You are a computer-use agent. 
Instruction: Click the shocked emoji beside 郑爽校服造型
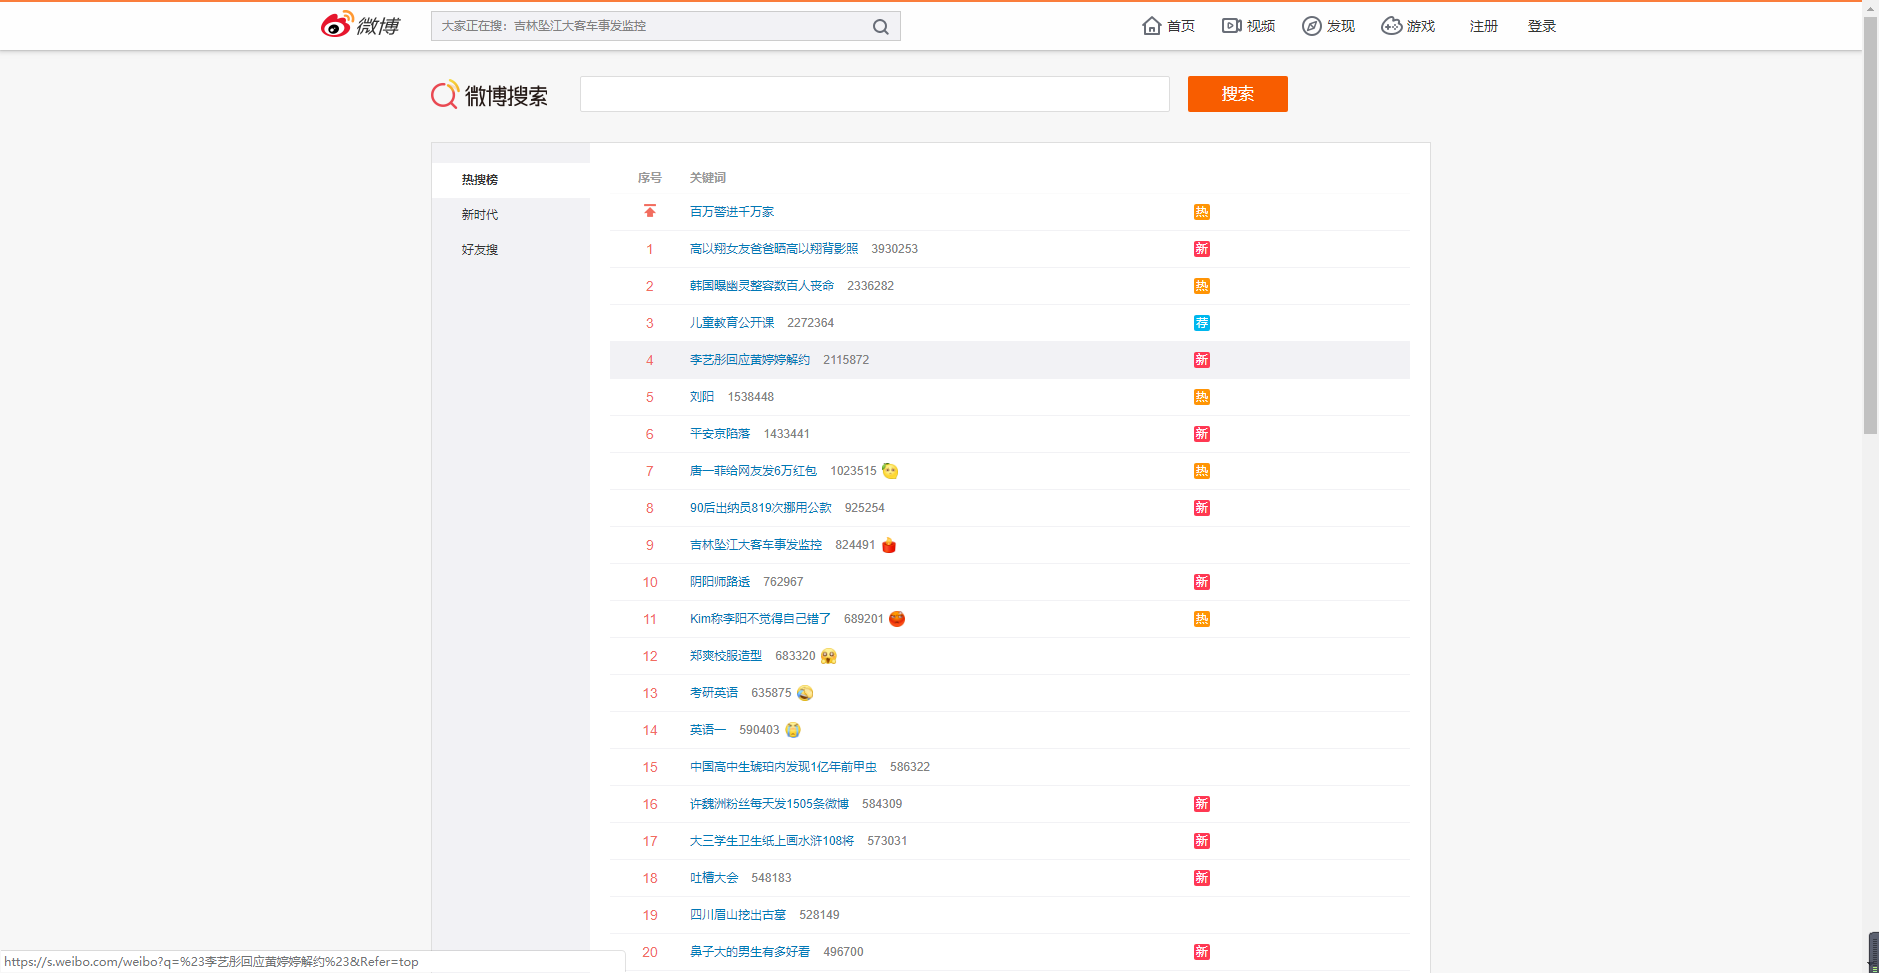(x=829, y=656)
